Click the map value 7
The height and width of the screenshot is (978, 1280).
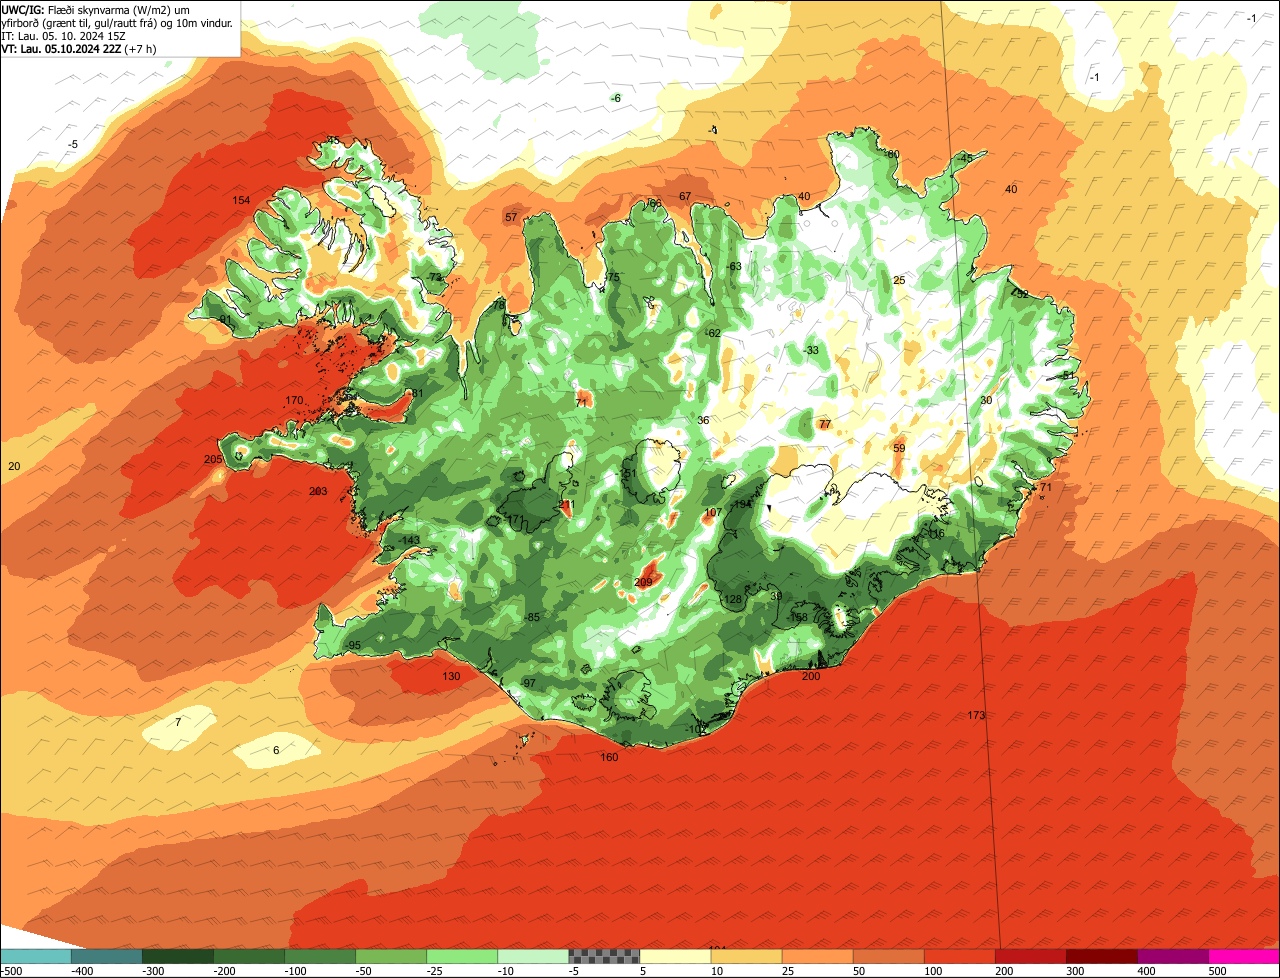click(x=178, y=722)
